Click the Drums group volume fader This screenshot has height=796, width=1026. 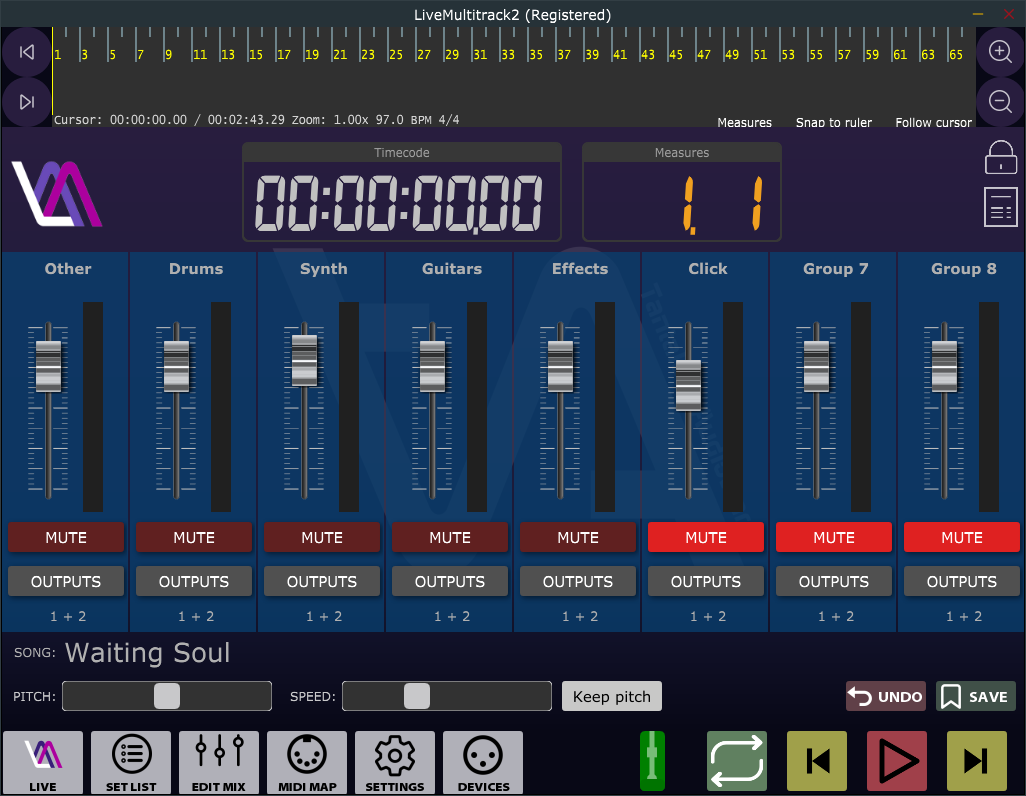[176, 366]
